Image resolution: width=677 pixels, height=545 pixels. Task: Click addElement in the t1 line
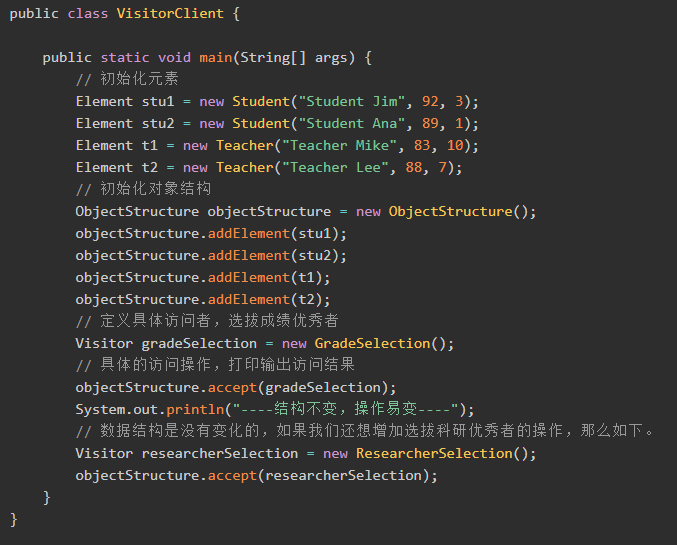(x=249, y=278)
